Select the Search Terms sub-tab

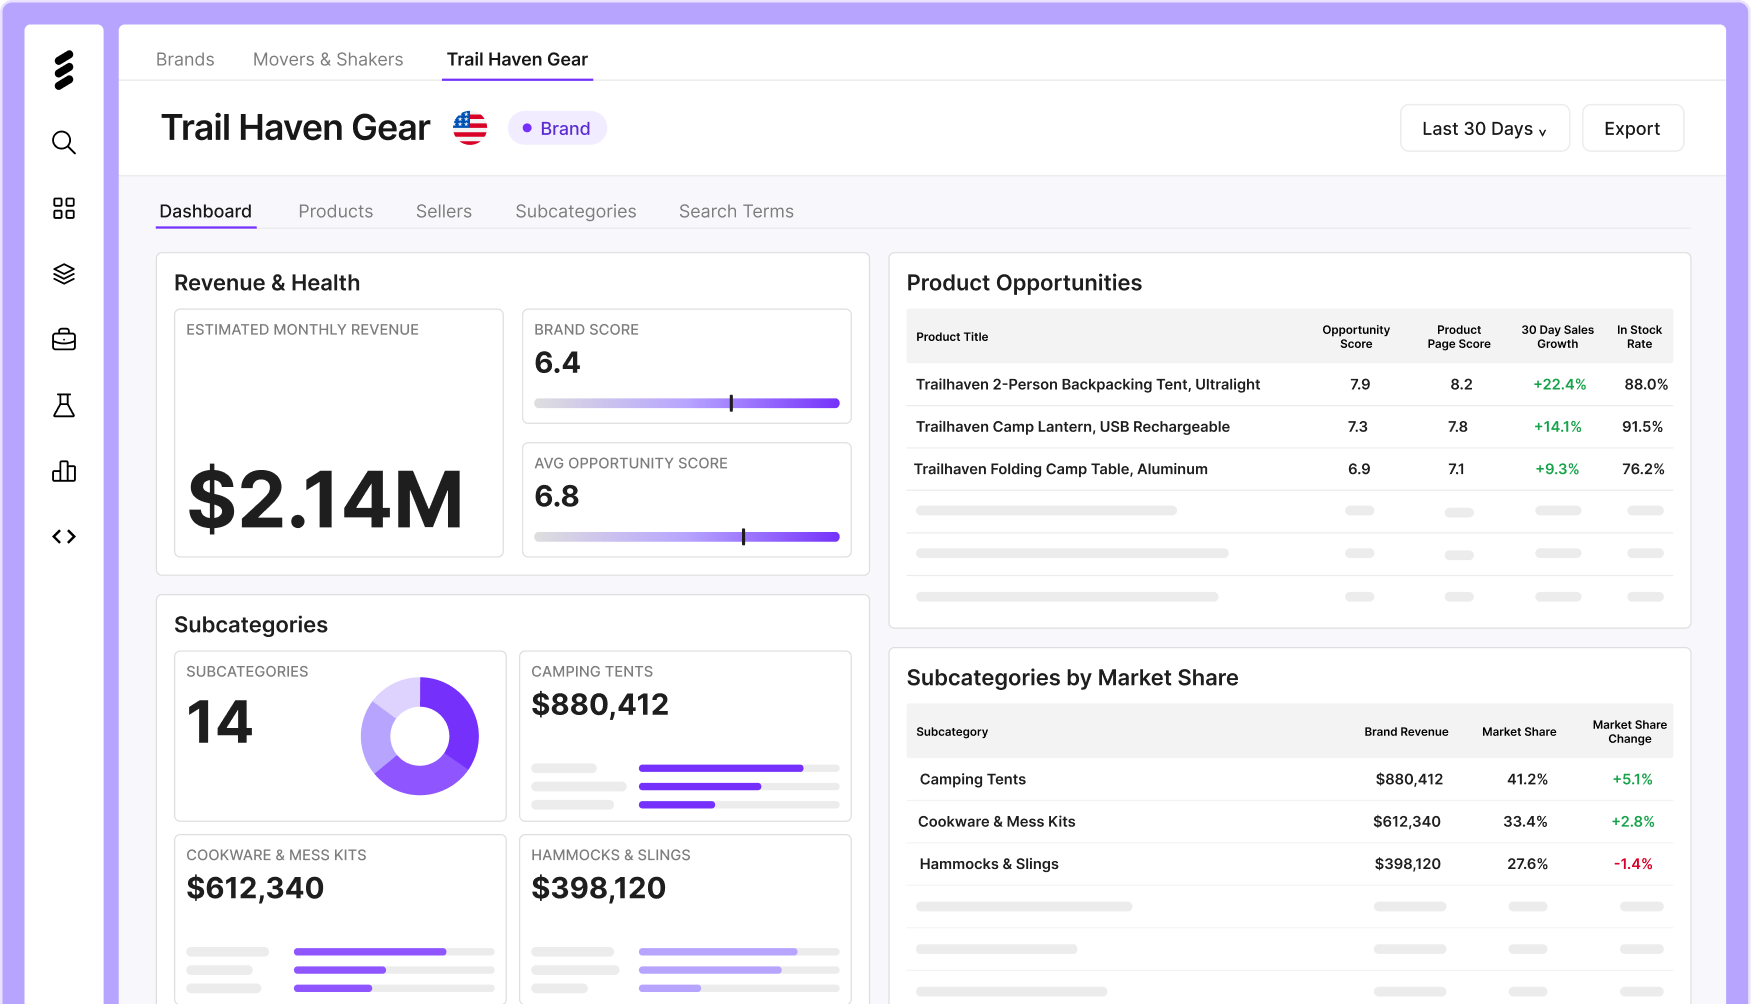tap(736, 211)
